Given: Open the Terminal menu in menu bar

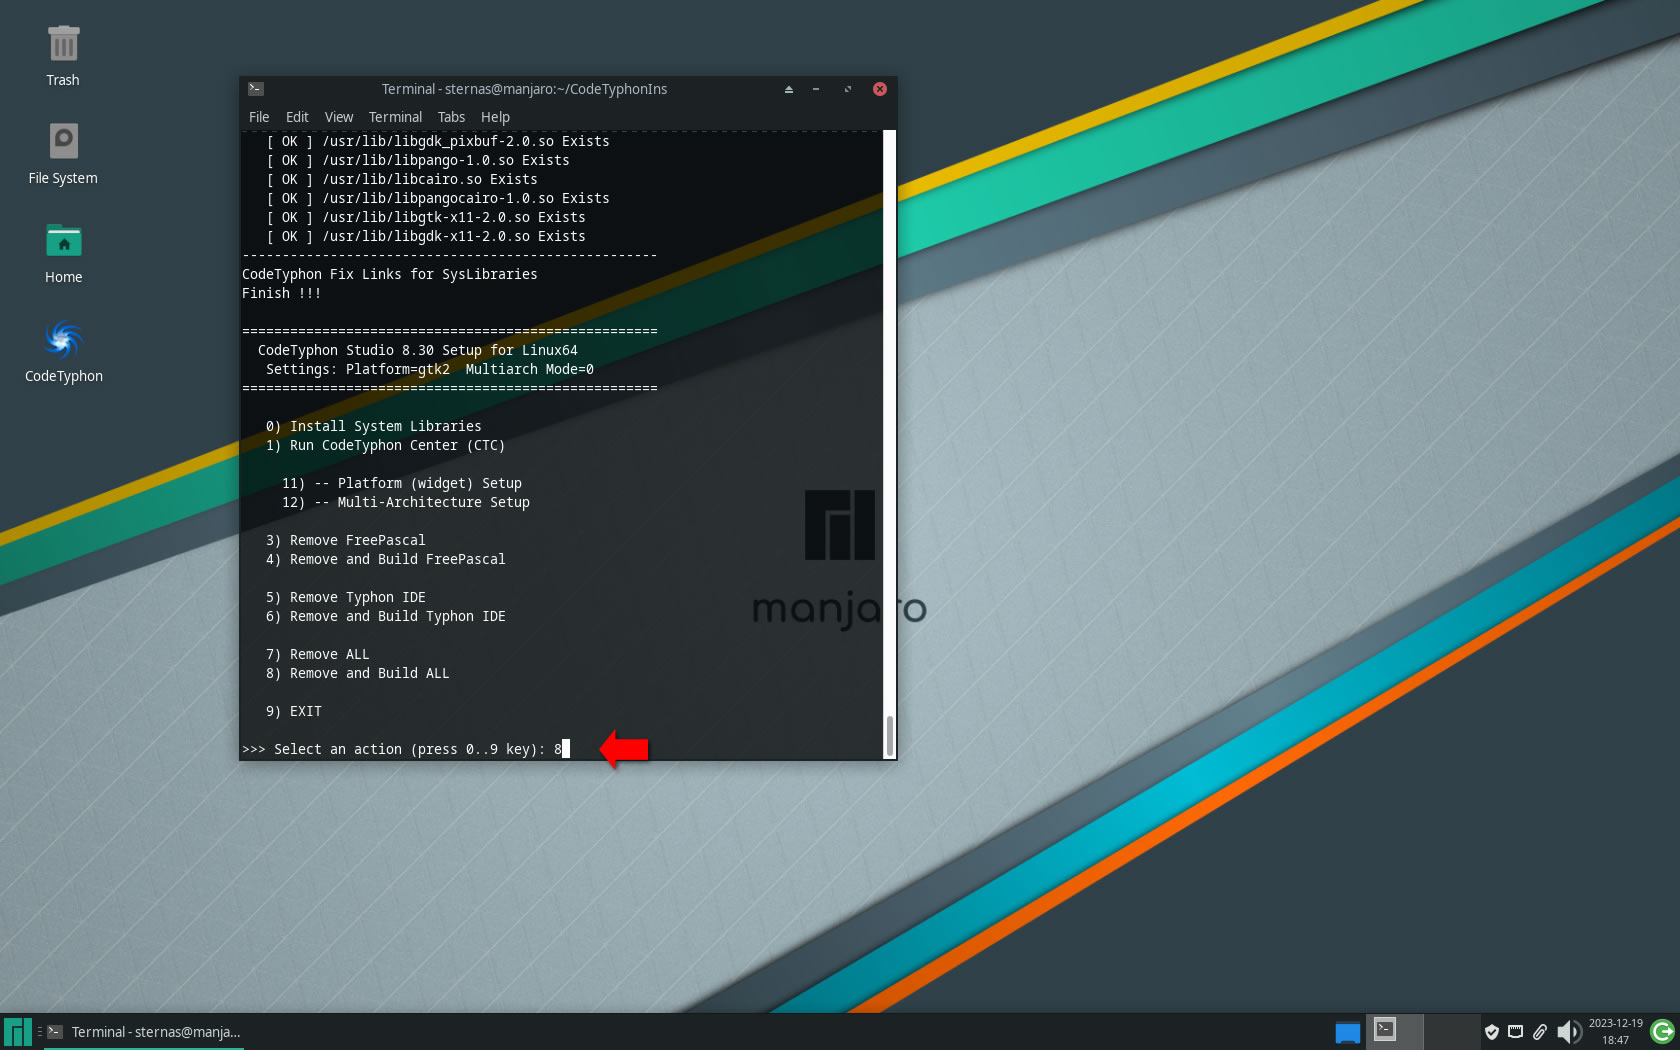Looking at the screenshot, I should 395,117.
